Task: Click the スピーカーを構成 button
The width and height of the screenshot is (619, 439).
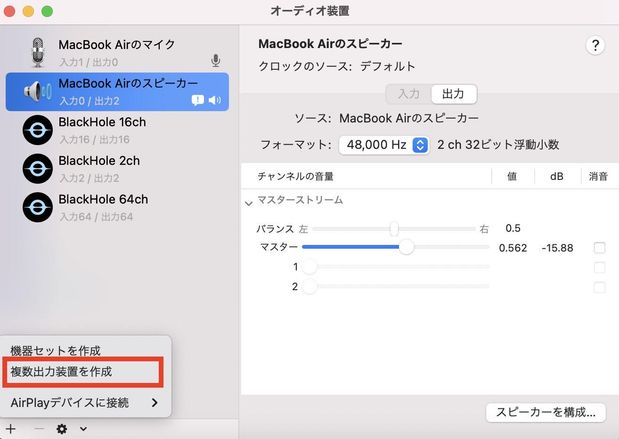Action: point(546,412)
